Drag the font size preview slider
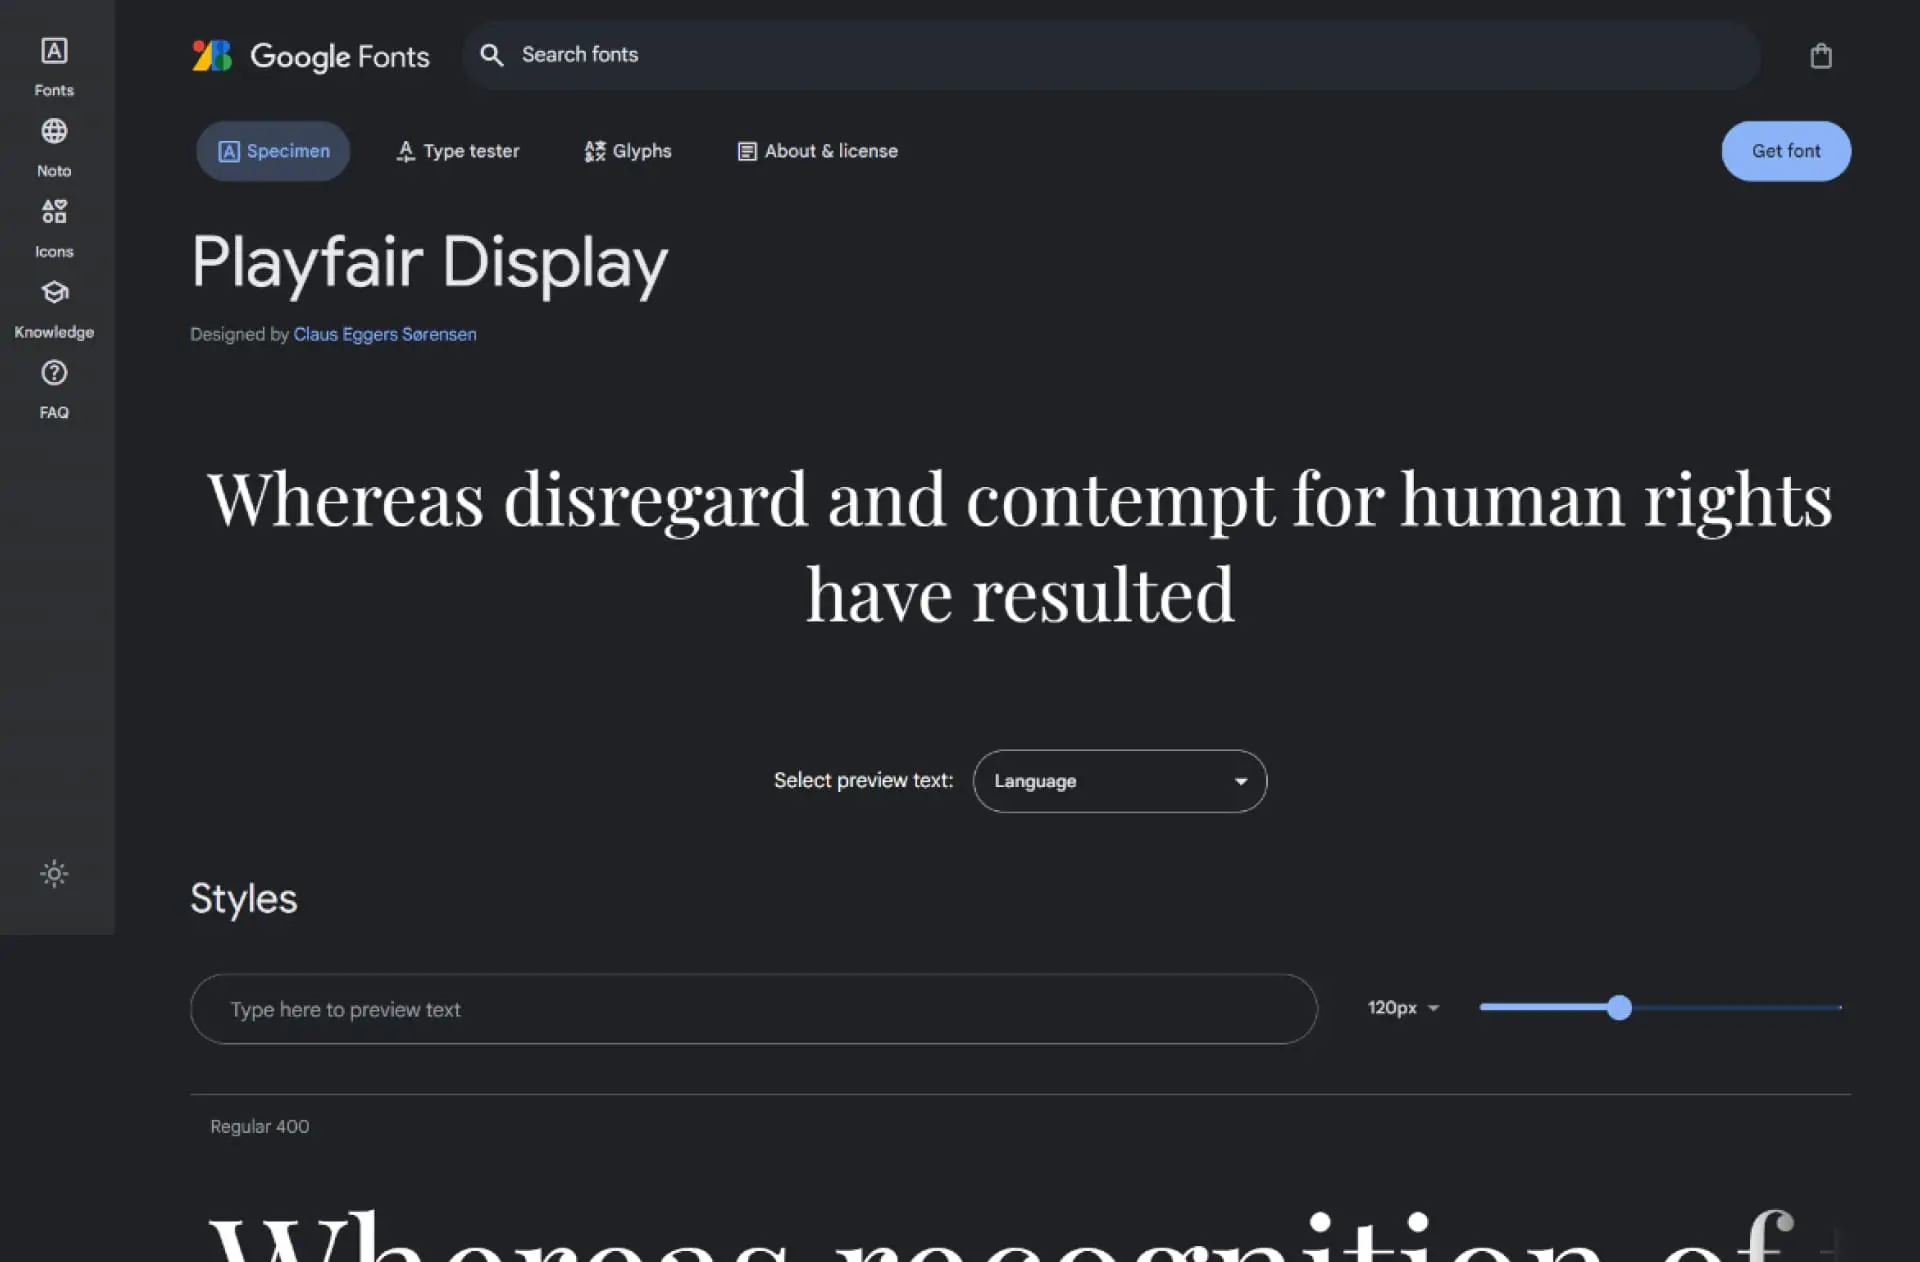 pos(1619,1007)
